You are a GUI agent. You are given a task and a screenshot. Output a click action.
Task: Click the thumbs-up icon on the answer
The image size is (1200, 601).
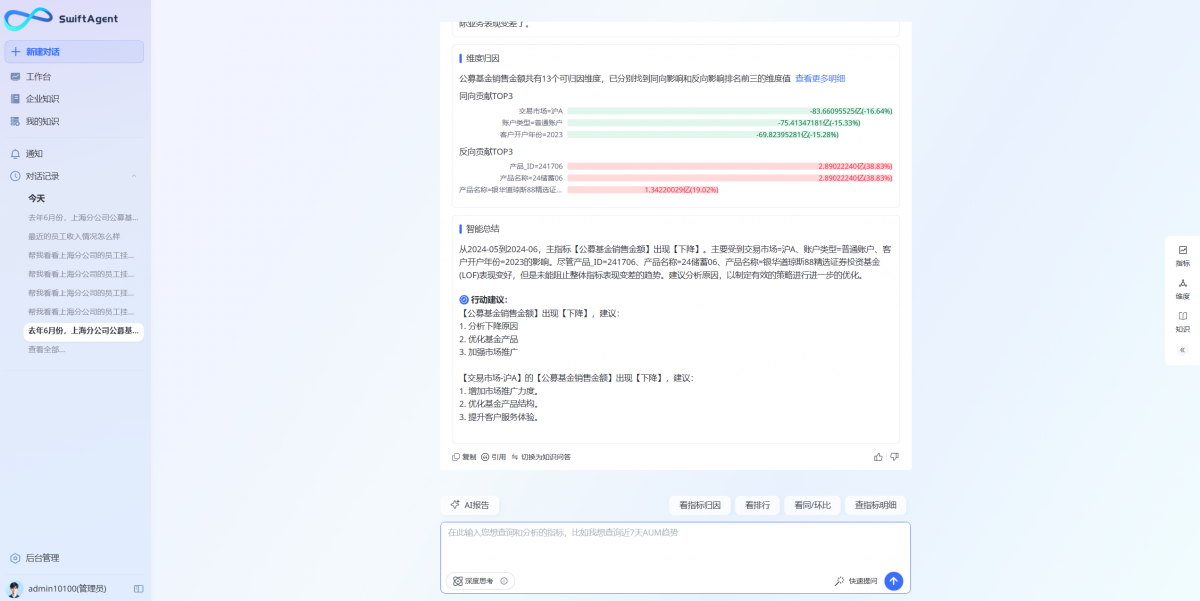tap(879, 456)
